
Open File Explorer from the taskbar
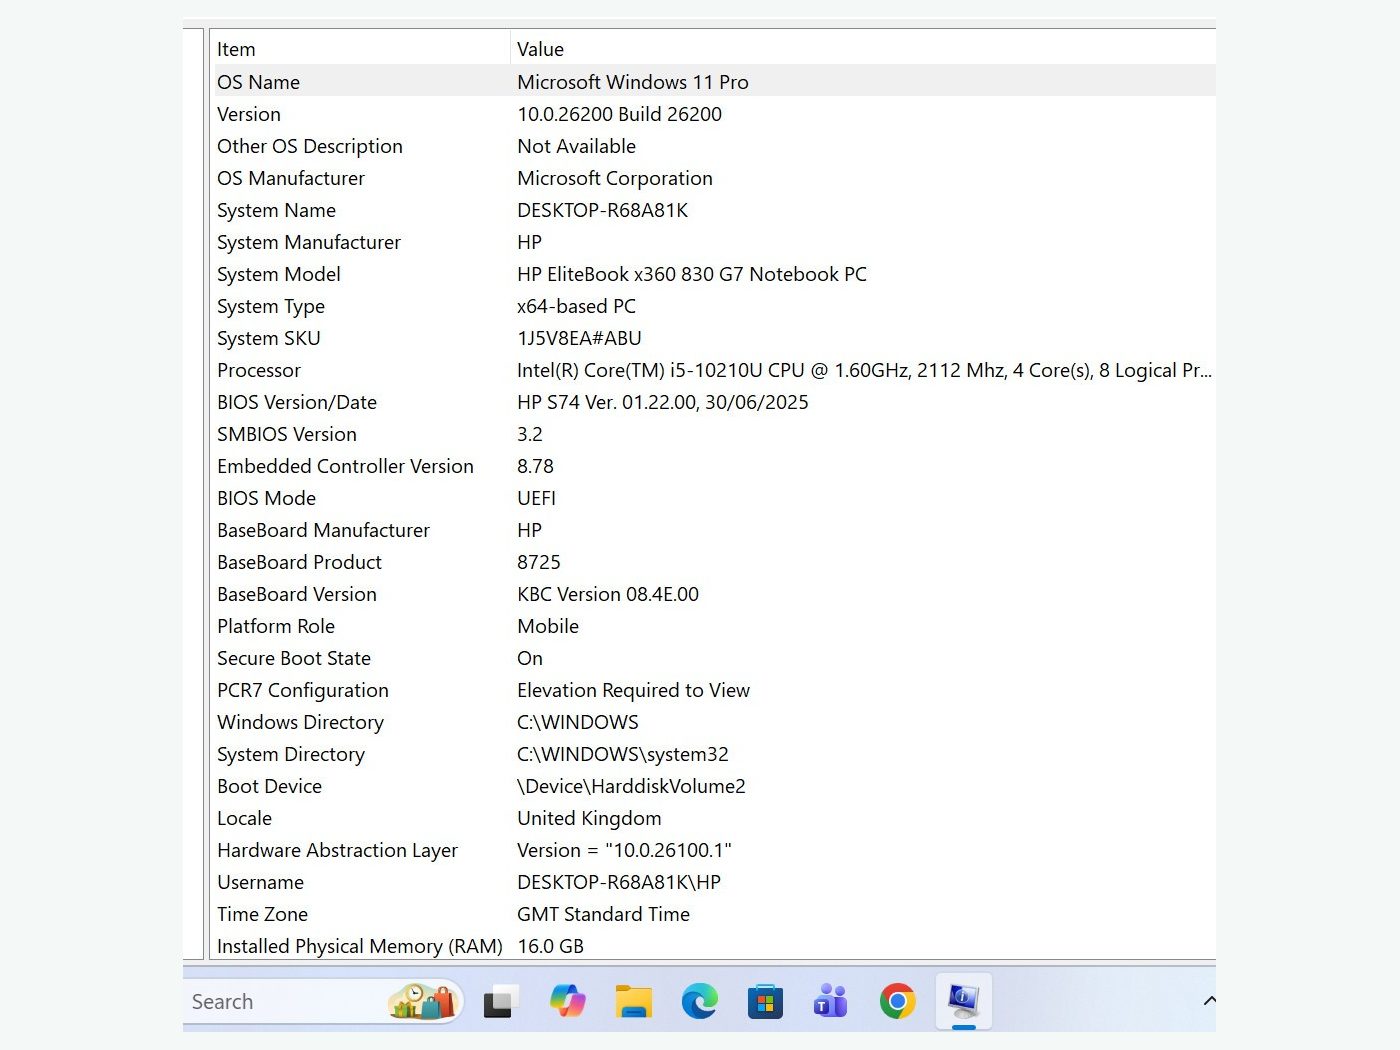click(x=633, y=1001)
